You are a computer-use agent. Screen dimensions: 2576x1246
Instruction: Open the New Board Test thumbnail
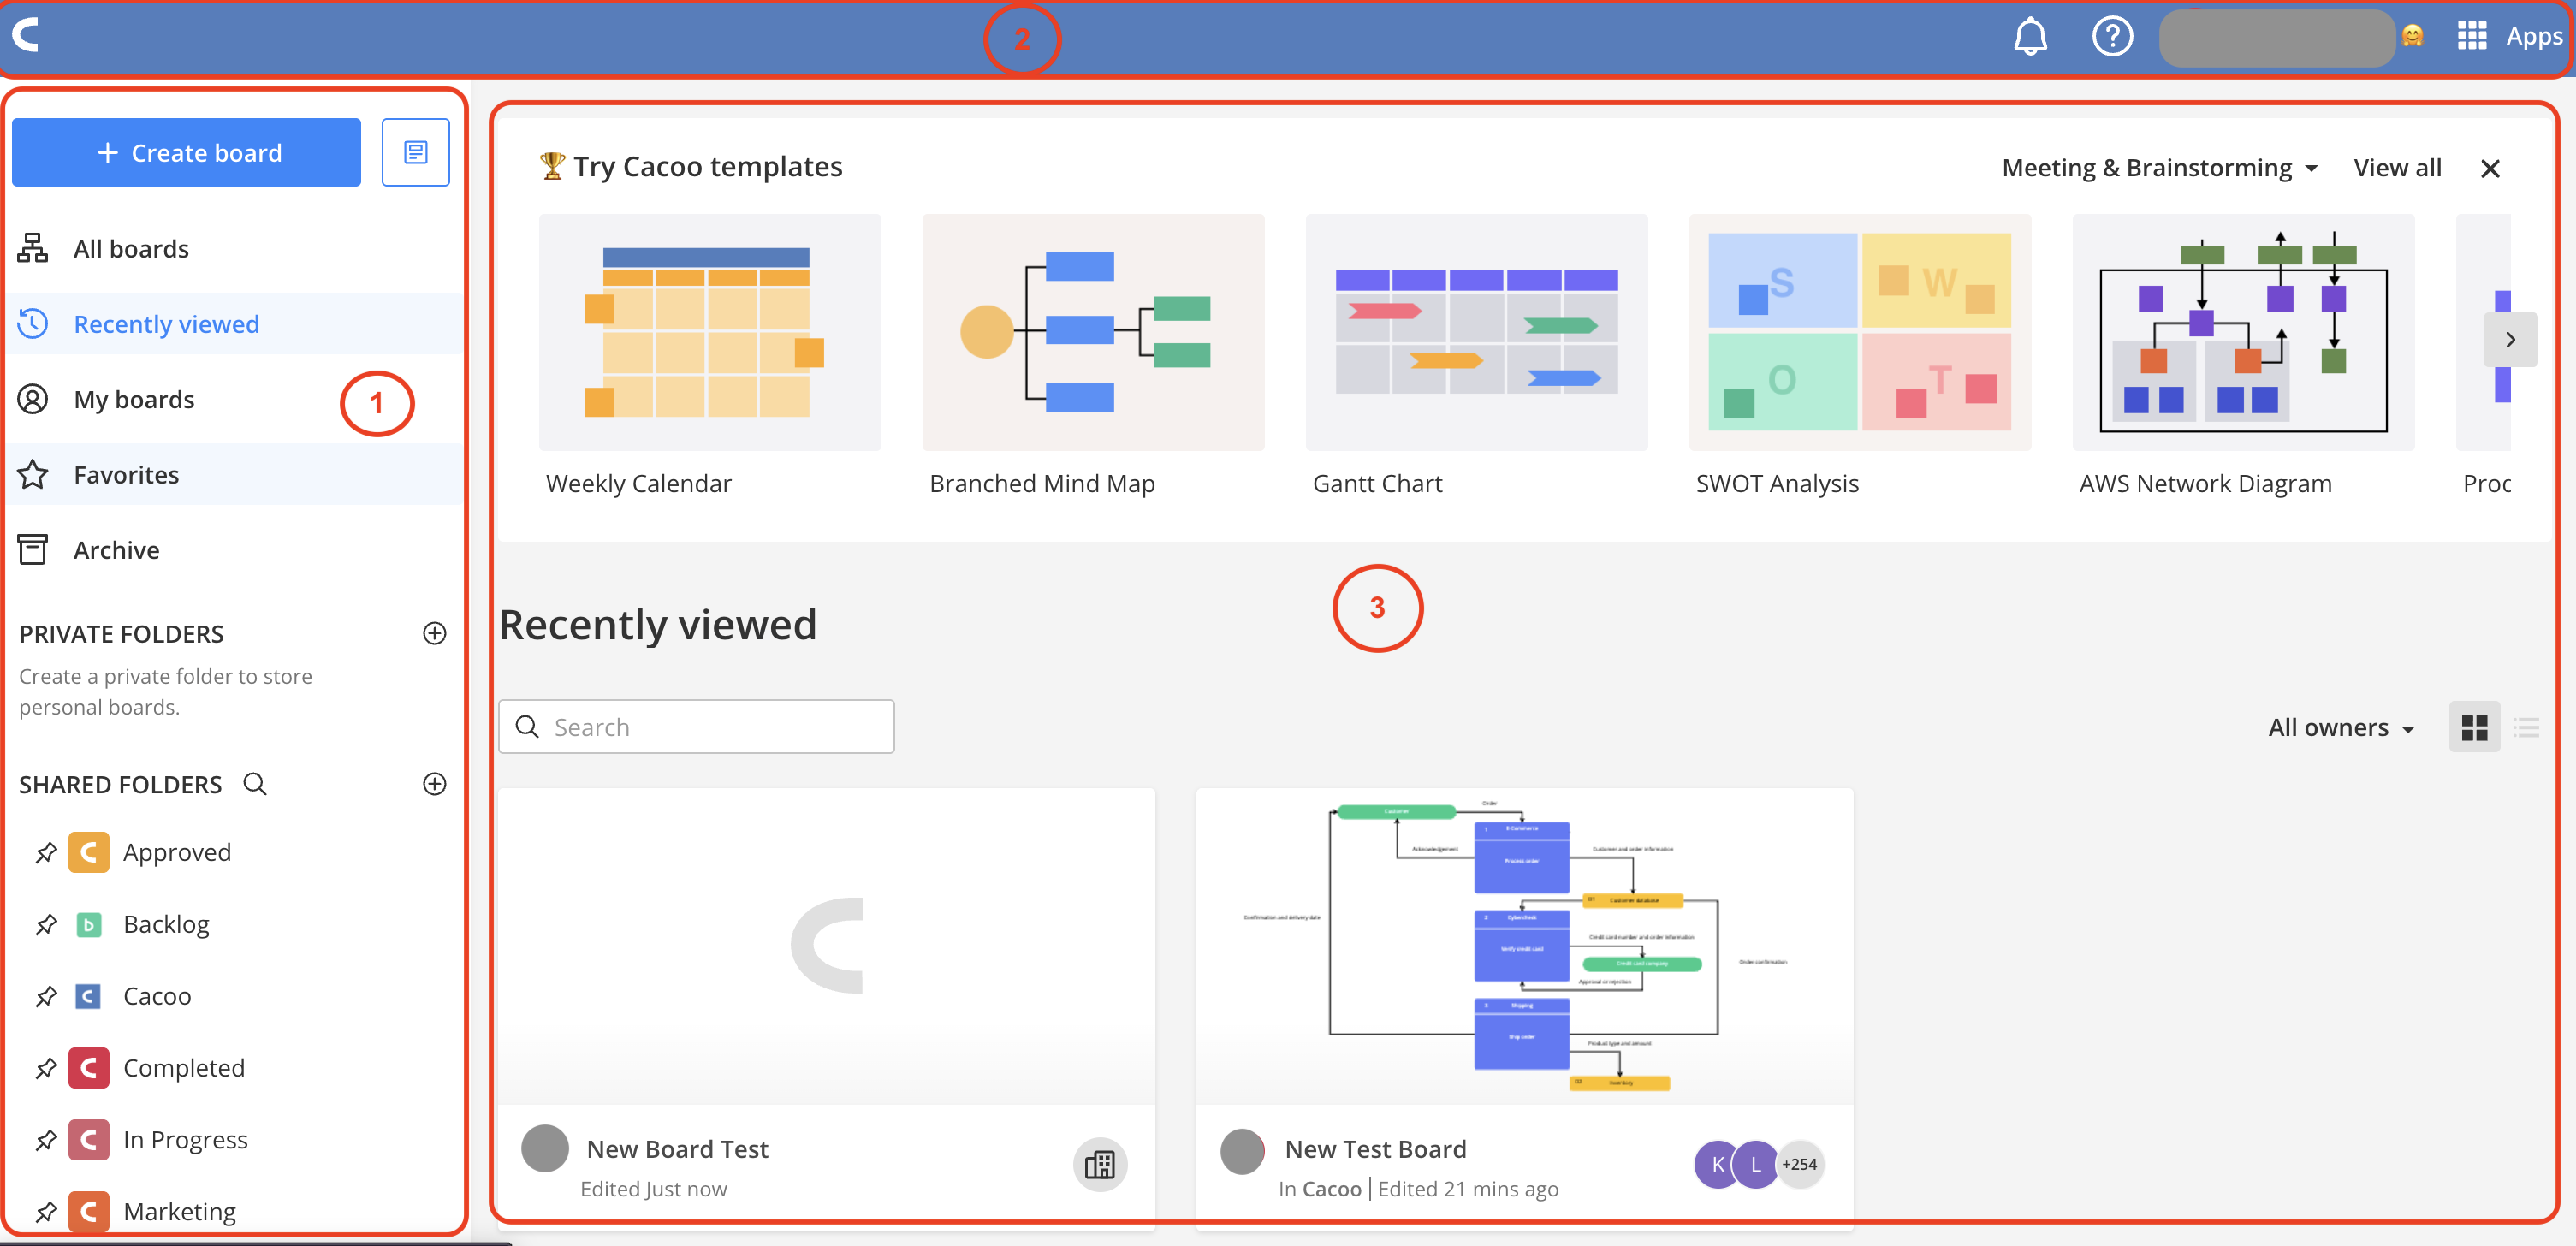(827, 946)
